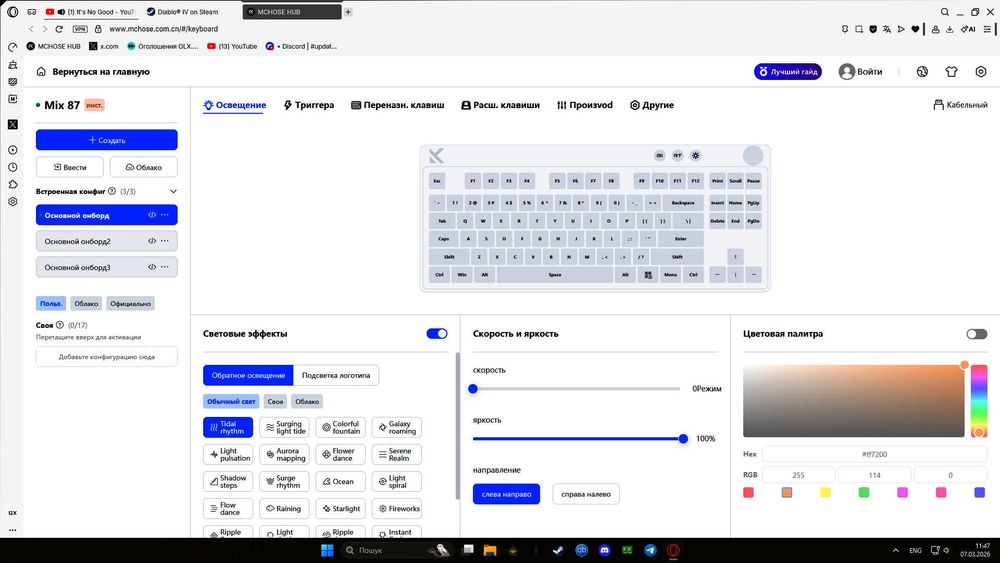Open the theme/skin shirt icon
The height and width of the screenshot is (563, 1000).
tap(951, 71)
